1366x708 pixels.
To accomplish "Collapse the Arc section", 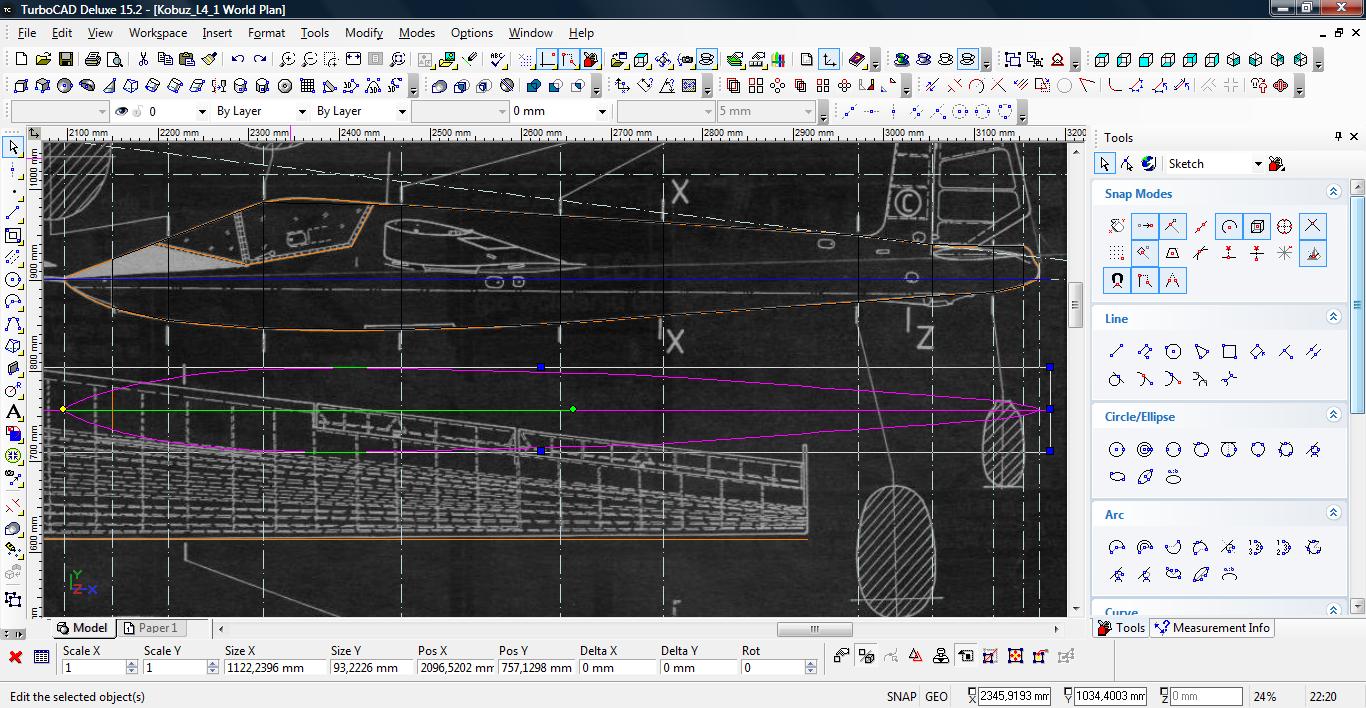I will coord(1333,513).
